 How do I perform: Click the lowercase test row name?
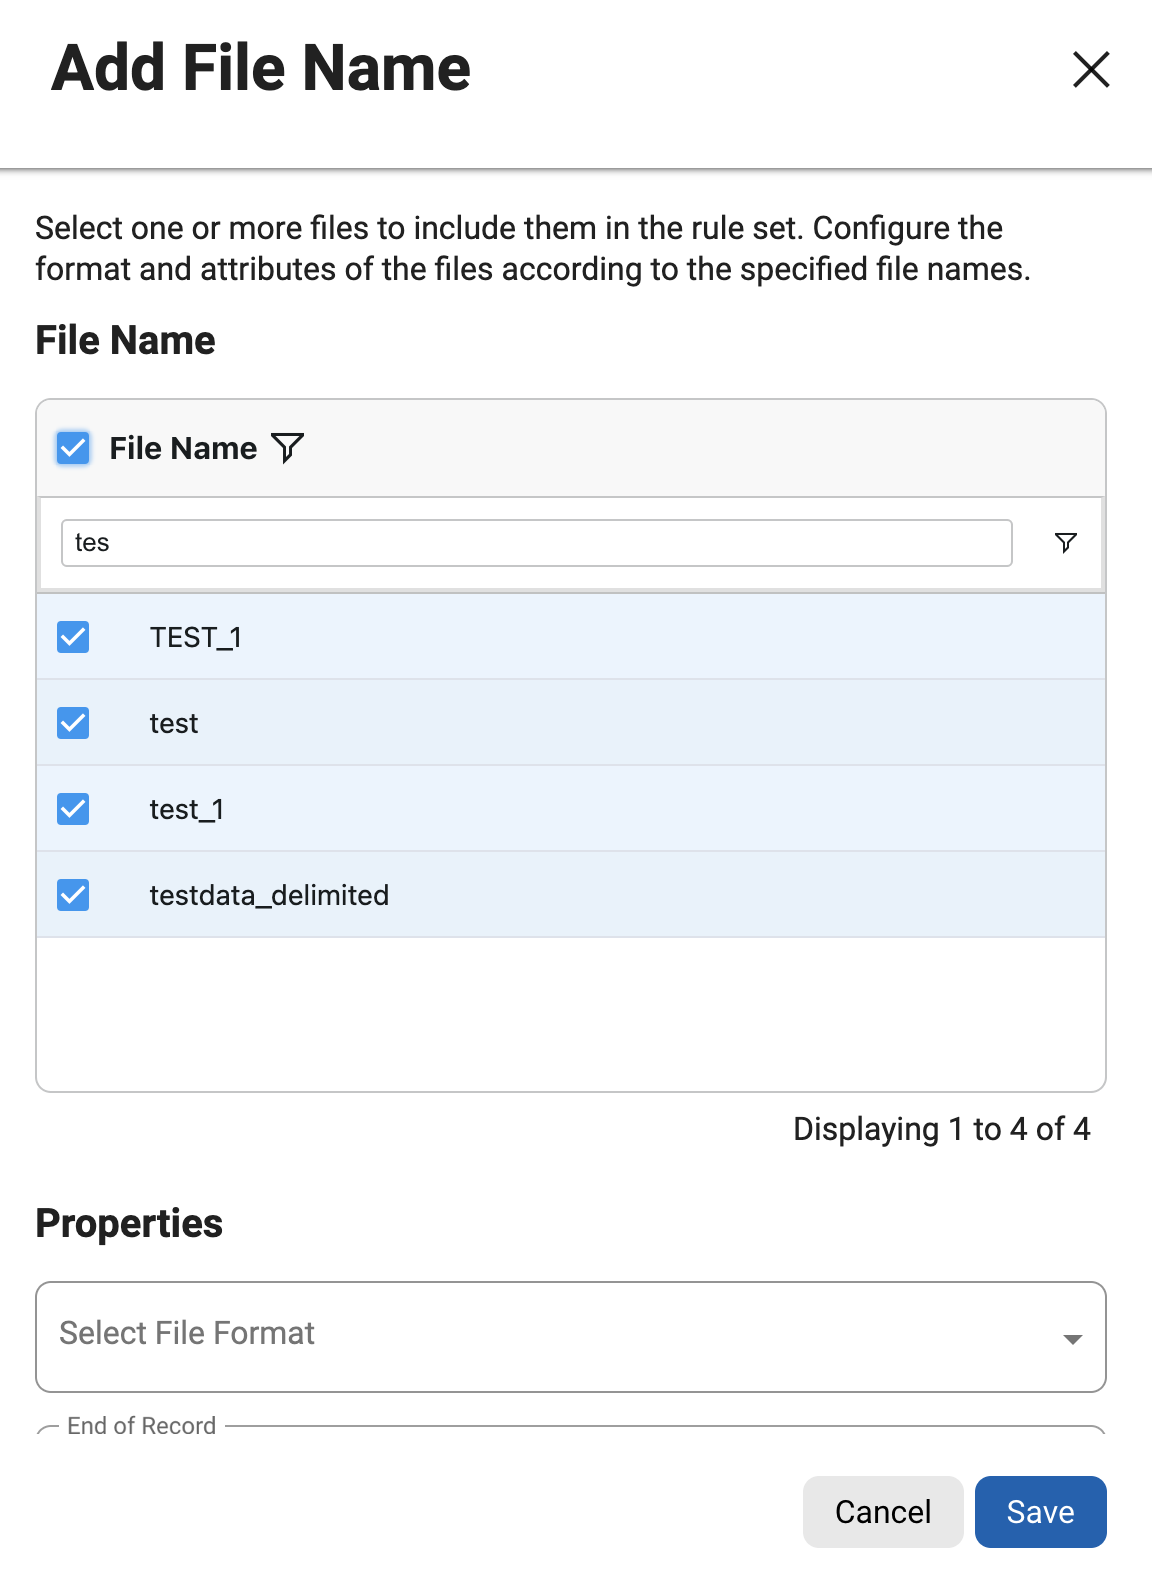tap(174, 723)
